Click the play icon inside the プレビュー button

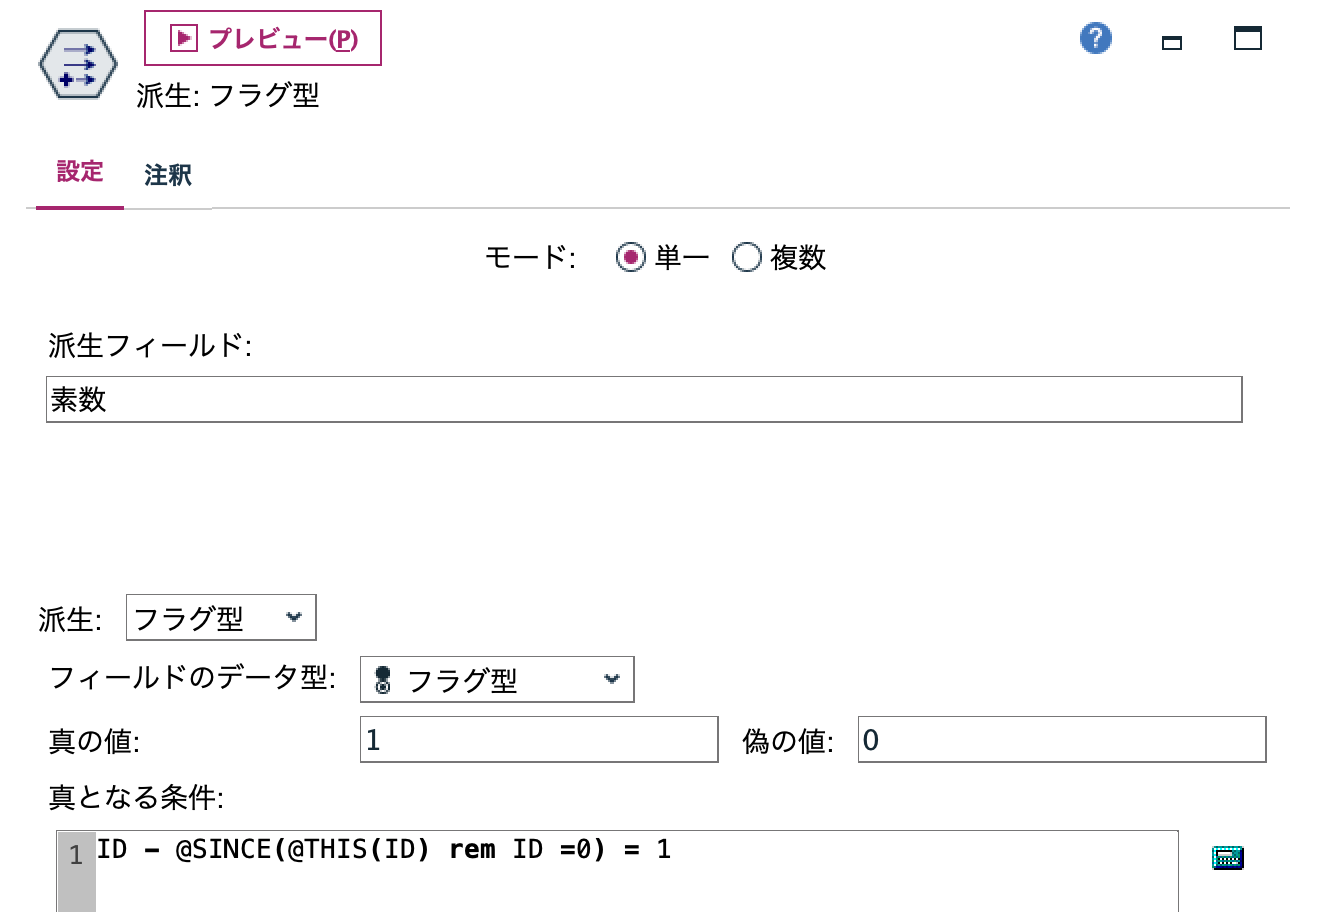coord(182,37)
